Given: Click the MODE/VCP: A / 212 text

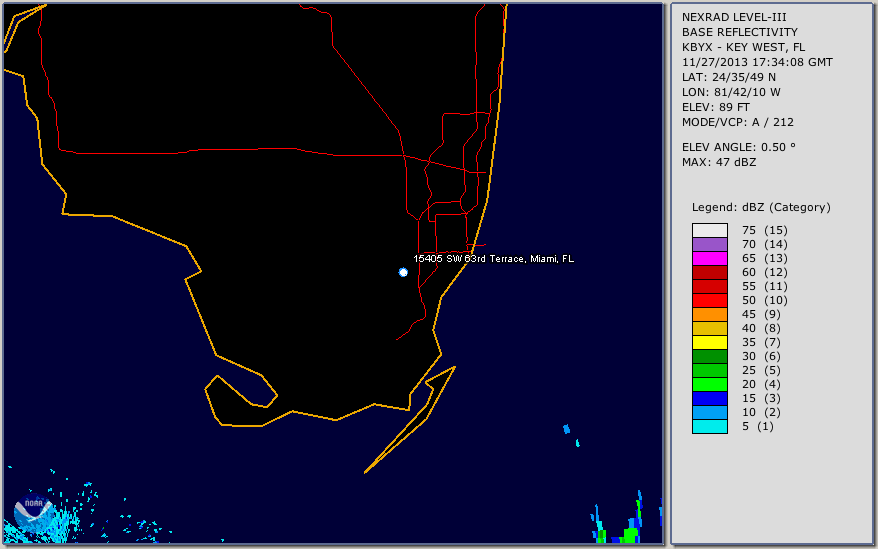Looking at the screenshot, I should tap(737, 122).
